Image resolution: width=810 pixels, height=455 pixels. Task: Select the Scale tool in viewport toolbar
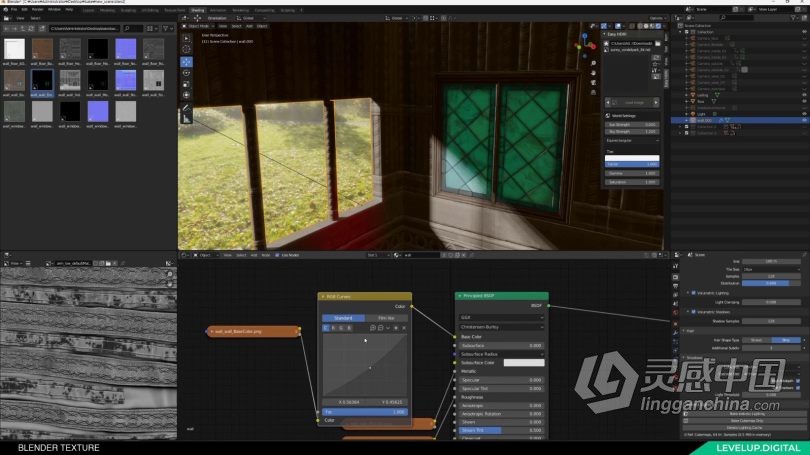186,84
